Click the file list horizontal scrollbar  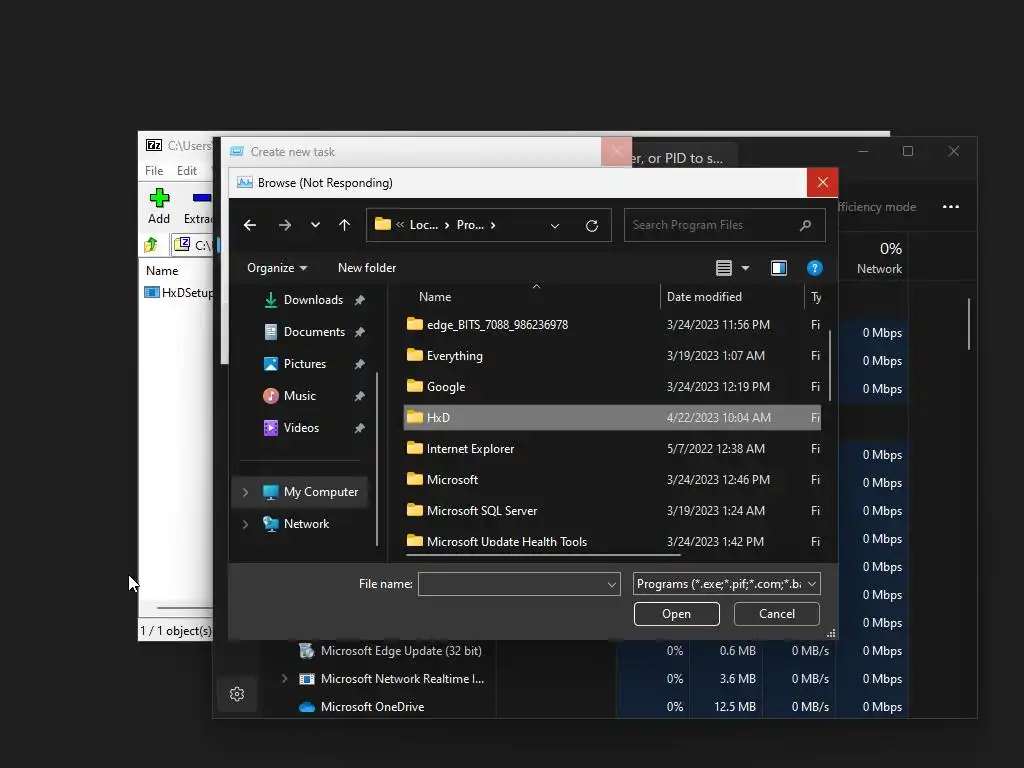[x=543, y=555]
